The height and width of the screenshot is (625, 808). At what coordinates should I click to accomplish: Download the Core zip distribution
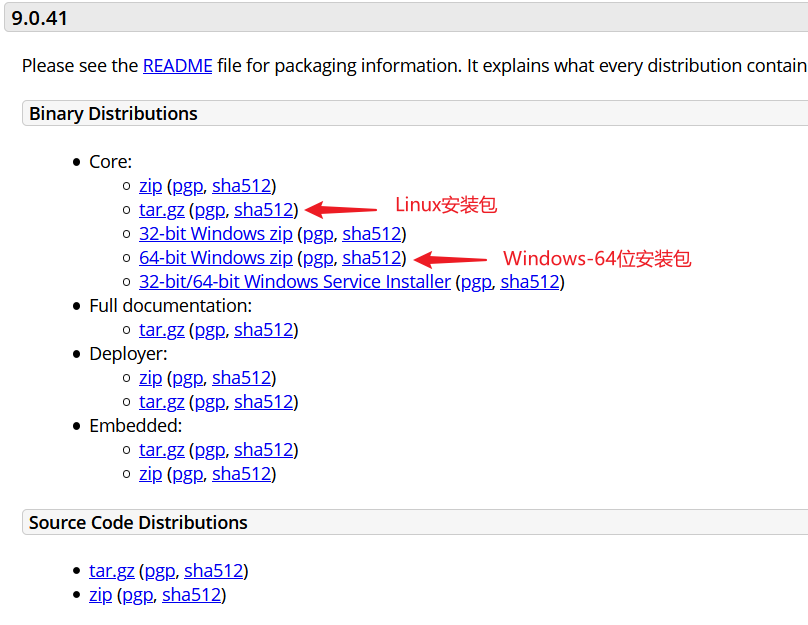pyautogui.click(x=150, y=186)
